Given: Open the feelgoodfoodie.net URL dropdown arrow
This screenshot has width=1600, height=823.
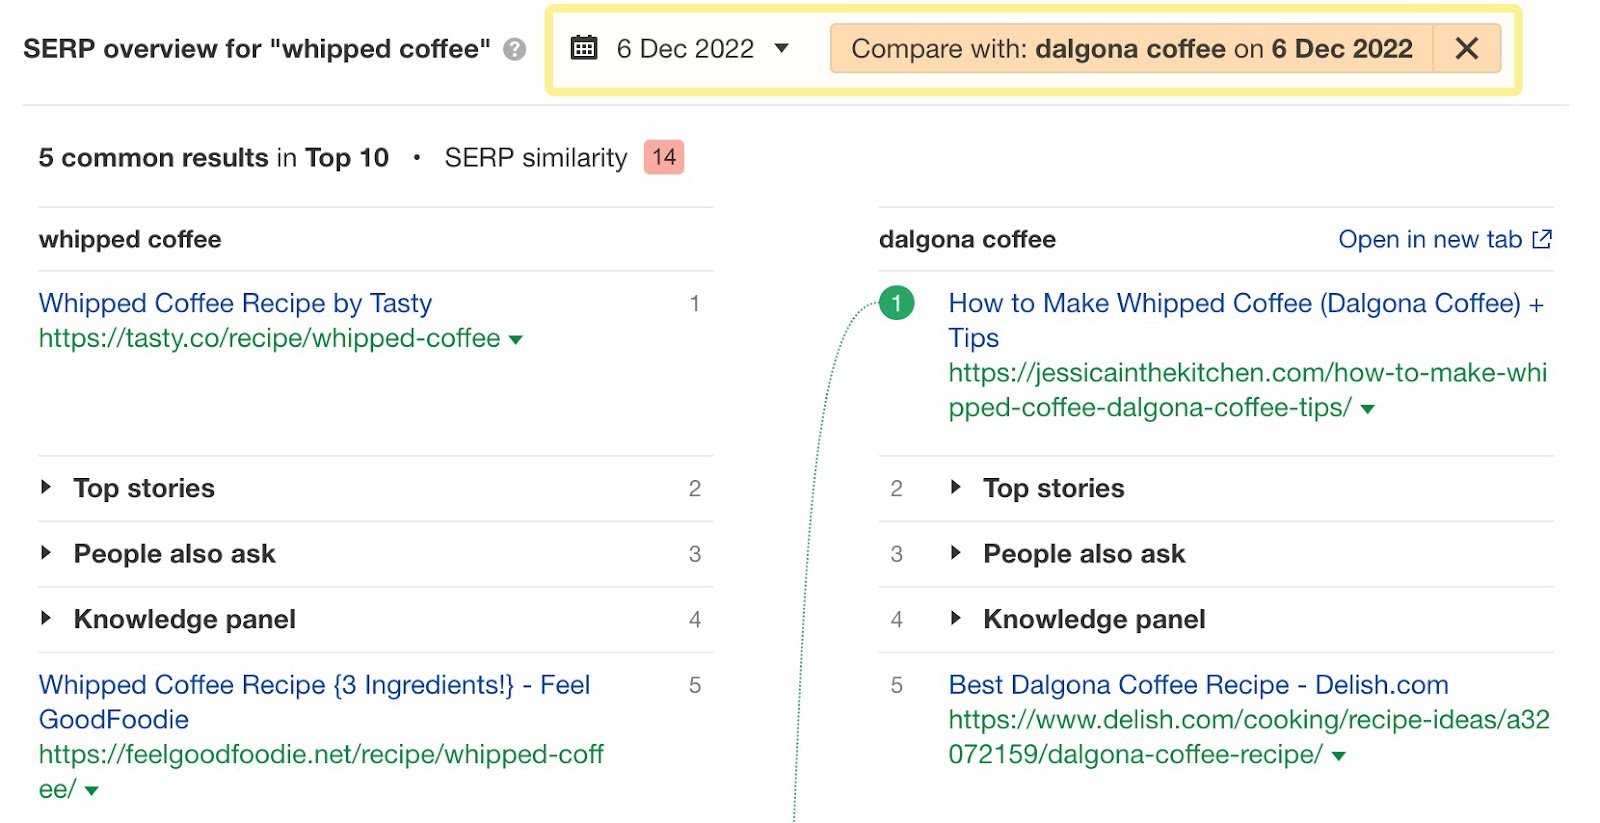Looking at the screenshot, I should point(92,791).
